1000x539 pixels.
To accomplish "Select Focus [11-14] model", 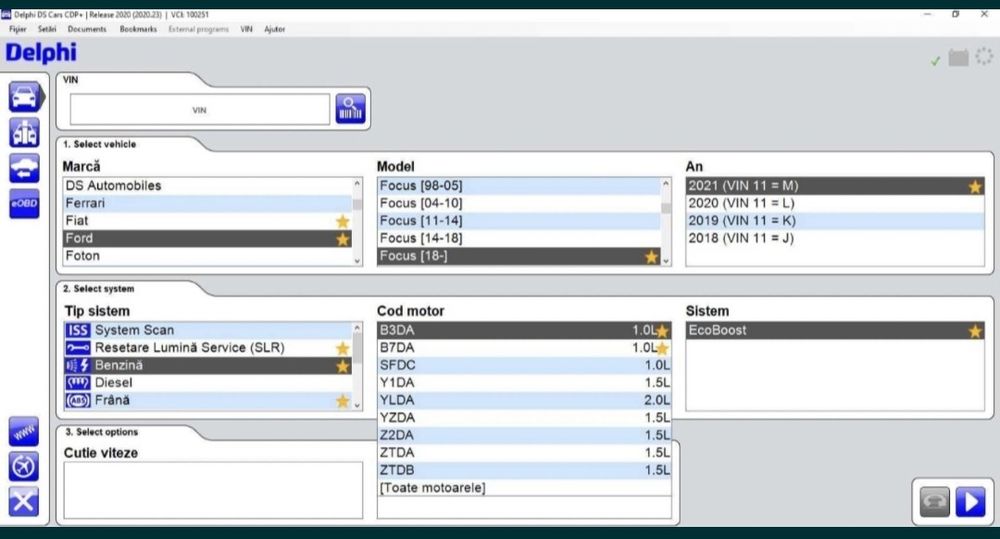I will (519, 221).
